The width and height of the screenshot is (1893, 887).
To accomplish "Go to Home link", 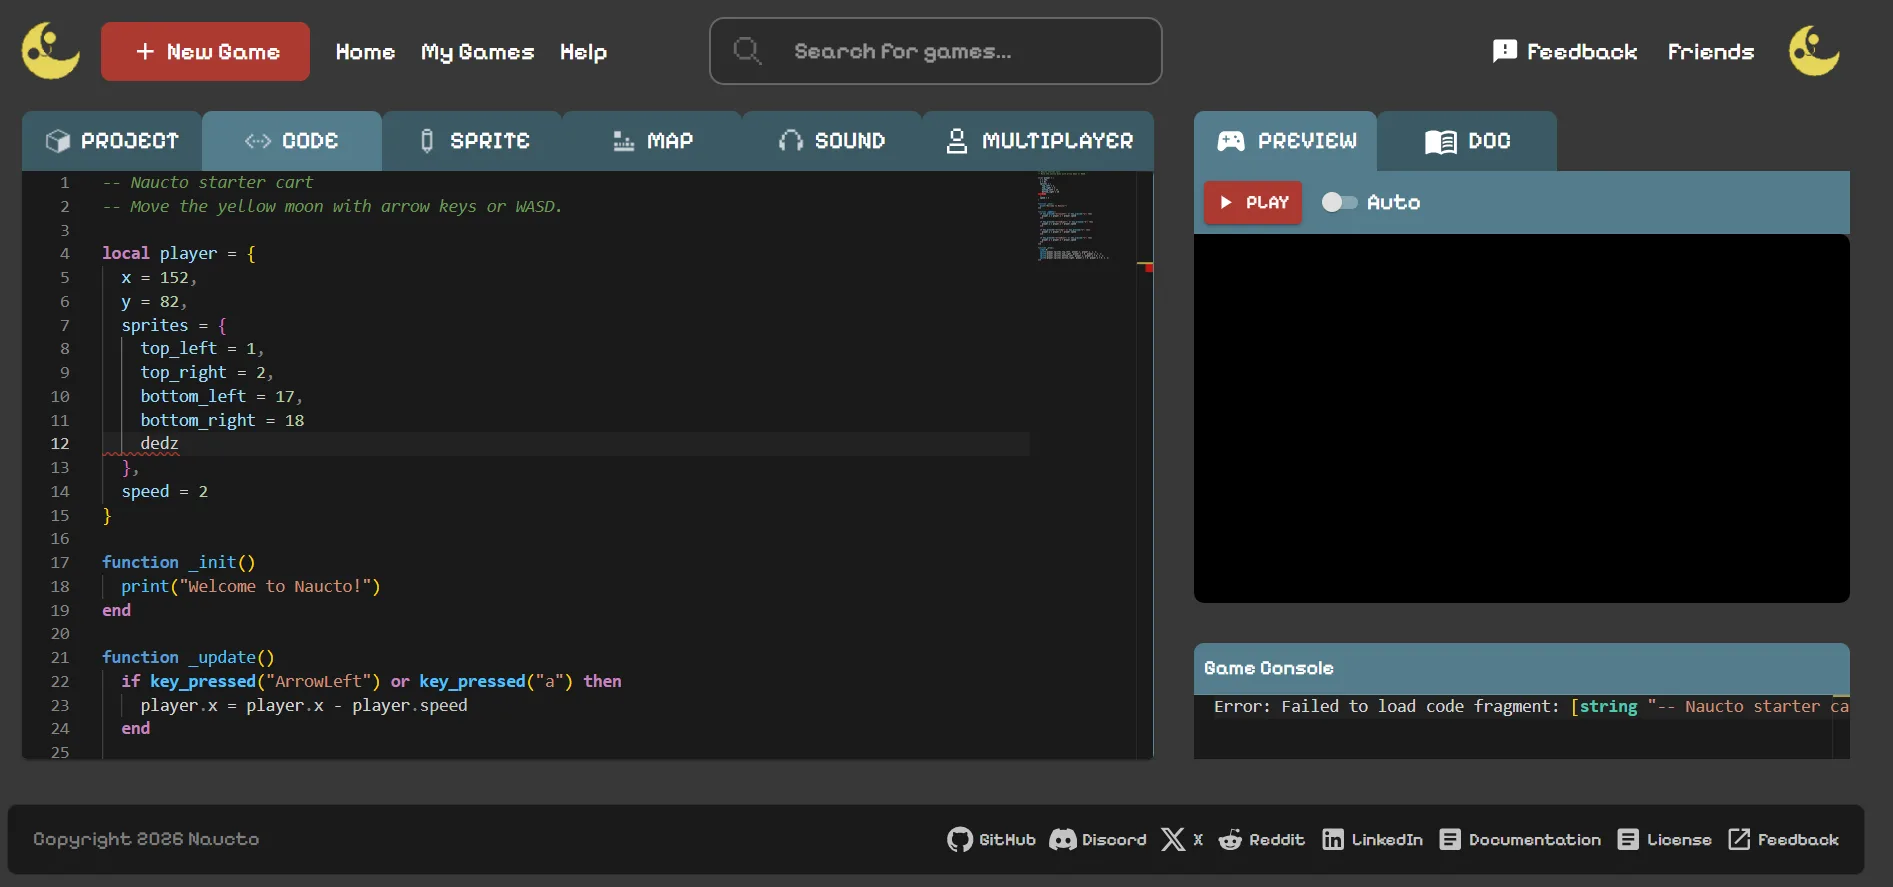I will 365,52.
